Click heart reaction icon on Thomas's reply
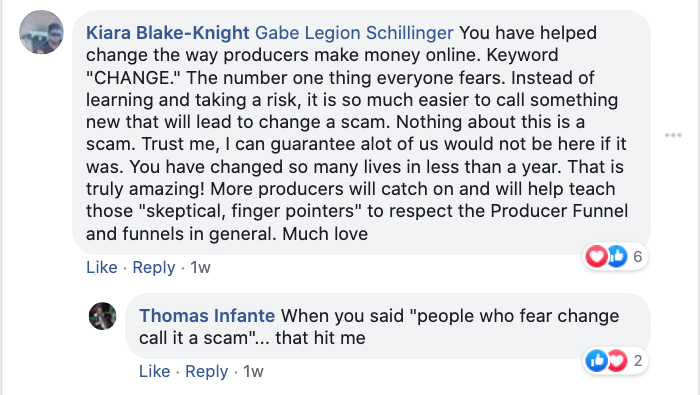Screen dimensions: 700x395 [617, 361]
